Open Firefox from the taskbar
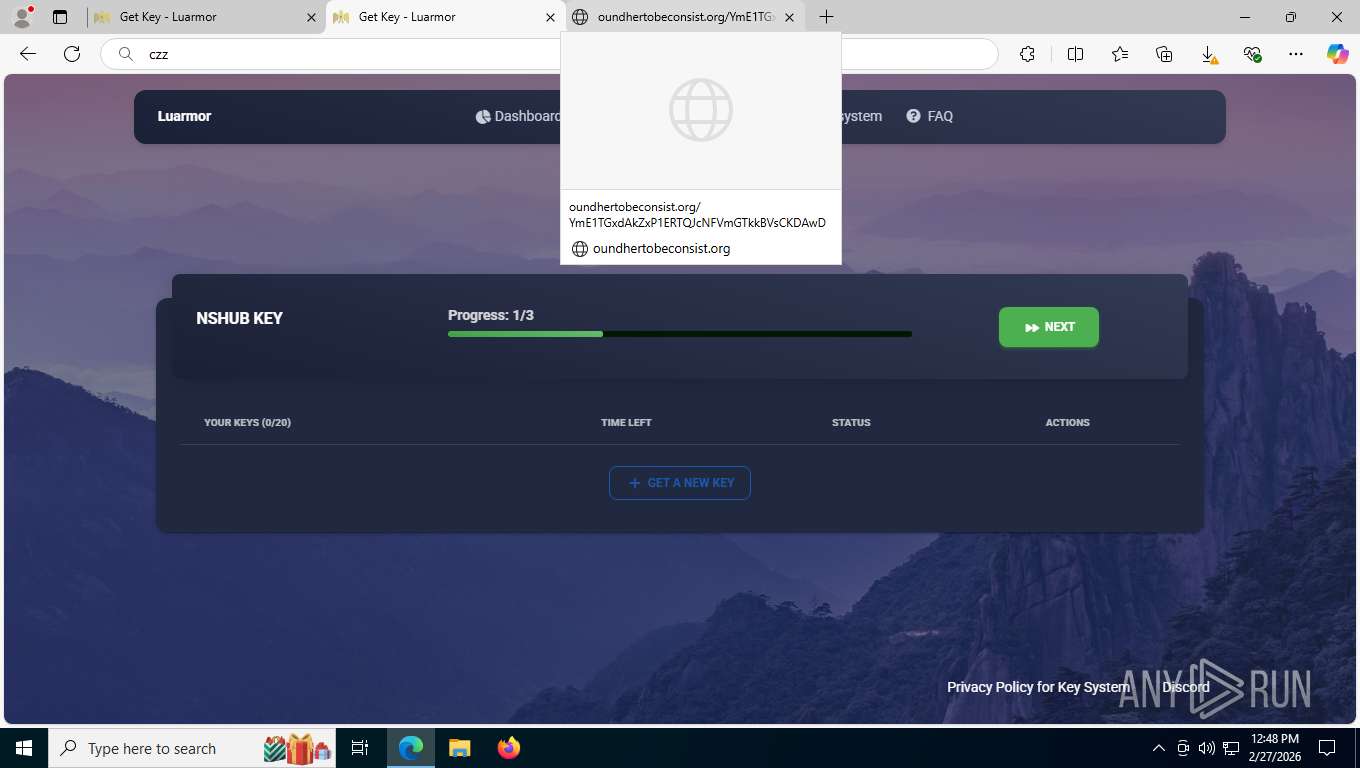Image resolution: width=1360 pixels, height=768 pixels. click(x=509, y=748)
